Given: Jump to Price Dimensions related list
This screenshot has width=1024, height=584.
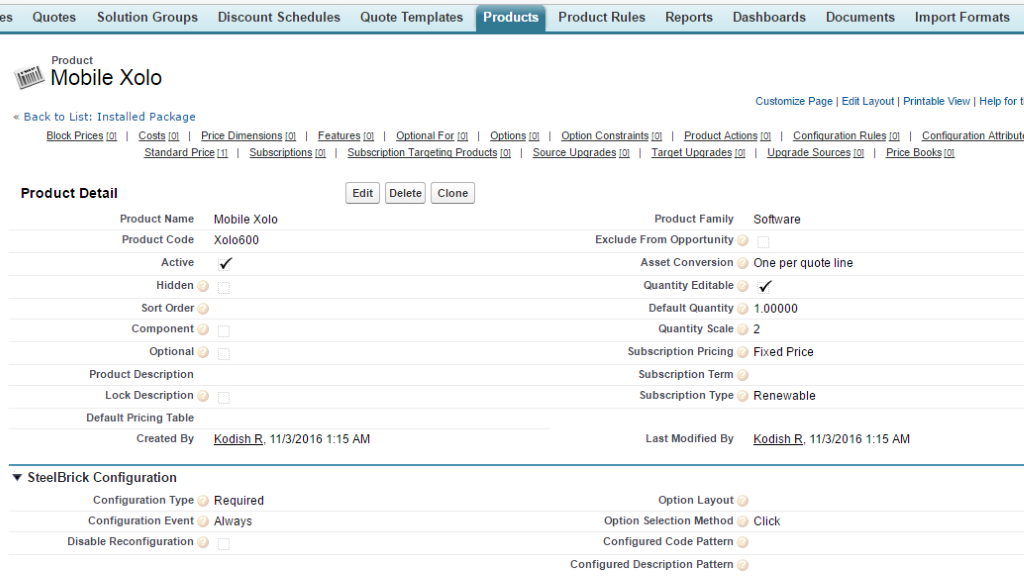Looking at the screenshot, I should 248,136.
